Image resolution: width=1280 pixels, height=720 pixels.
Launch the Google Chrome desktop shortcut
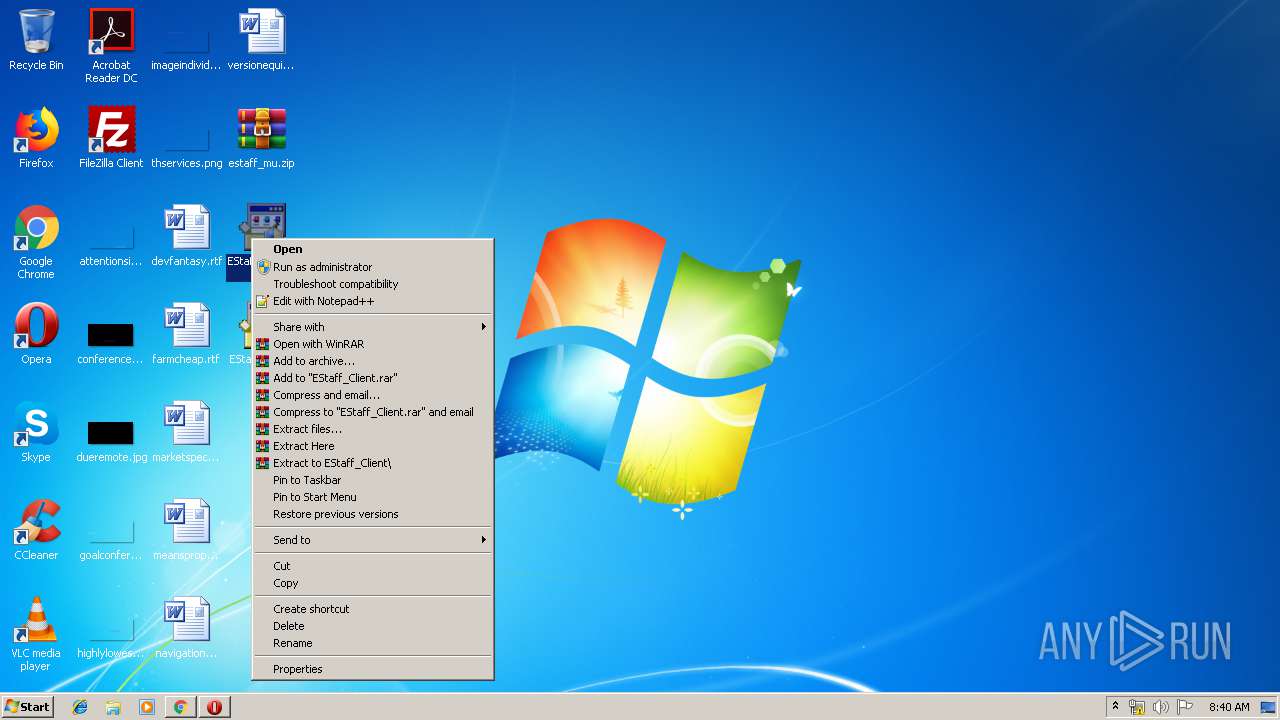[36, 242]
